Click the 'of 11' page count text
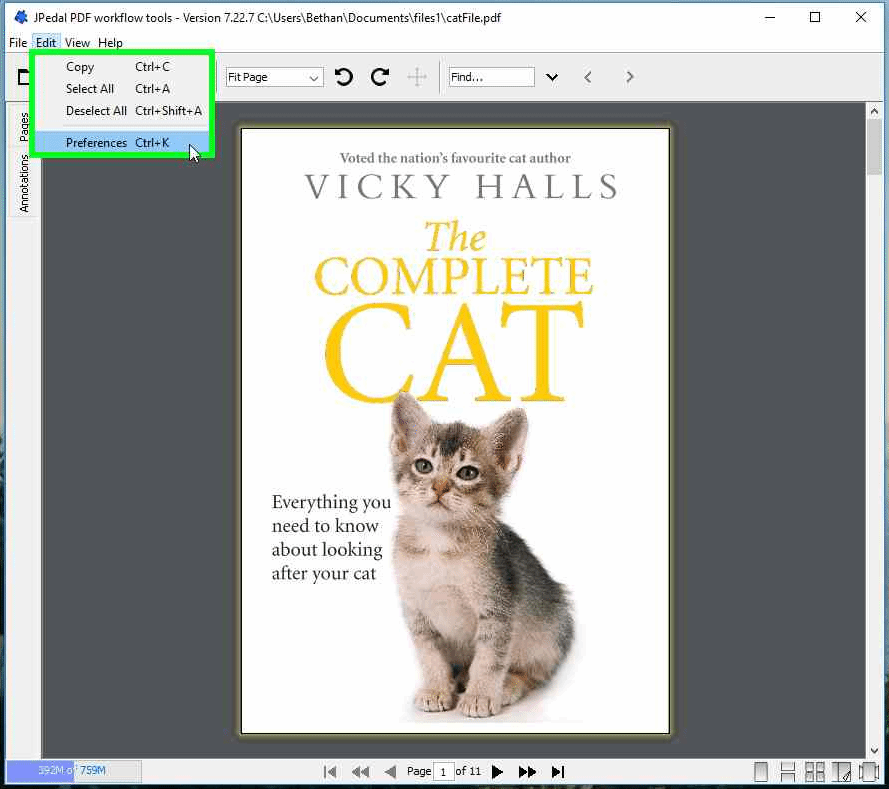The image size is (889, 789). [x=468, y=771]
